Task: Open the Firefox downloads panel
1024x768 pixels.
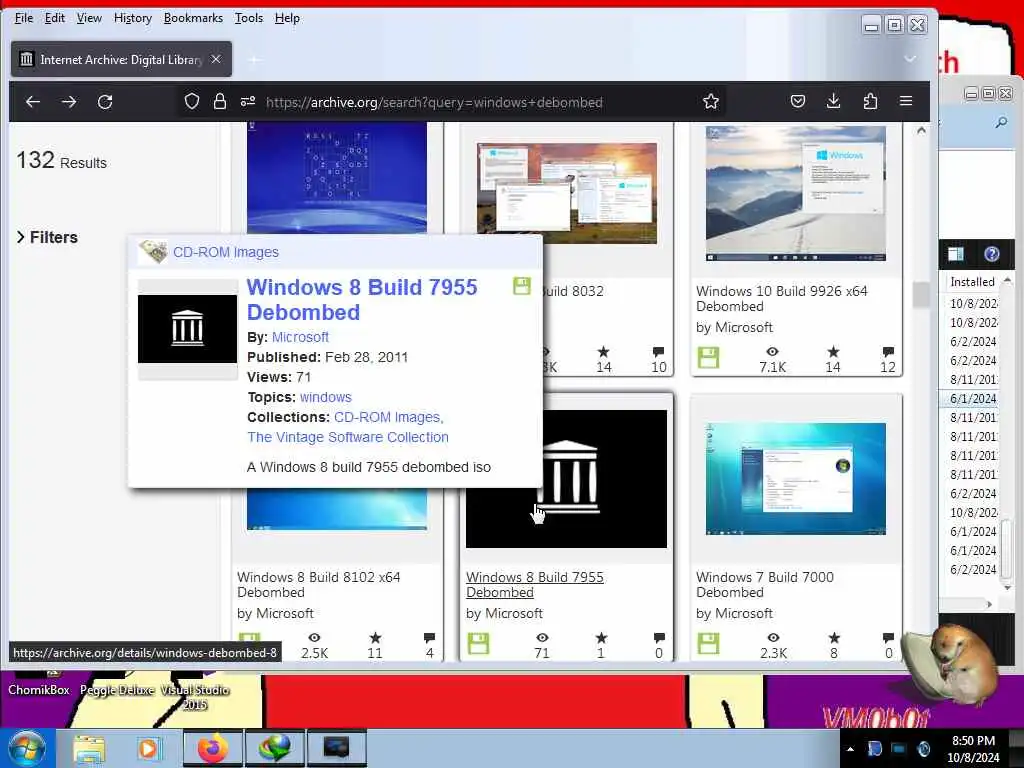Action: pyautogui.click(x=833, y=101)
